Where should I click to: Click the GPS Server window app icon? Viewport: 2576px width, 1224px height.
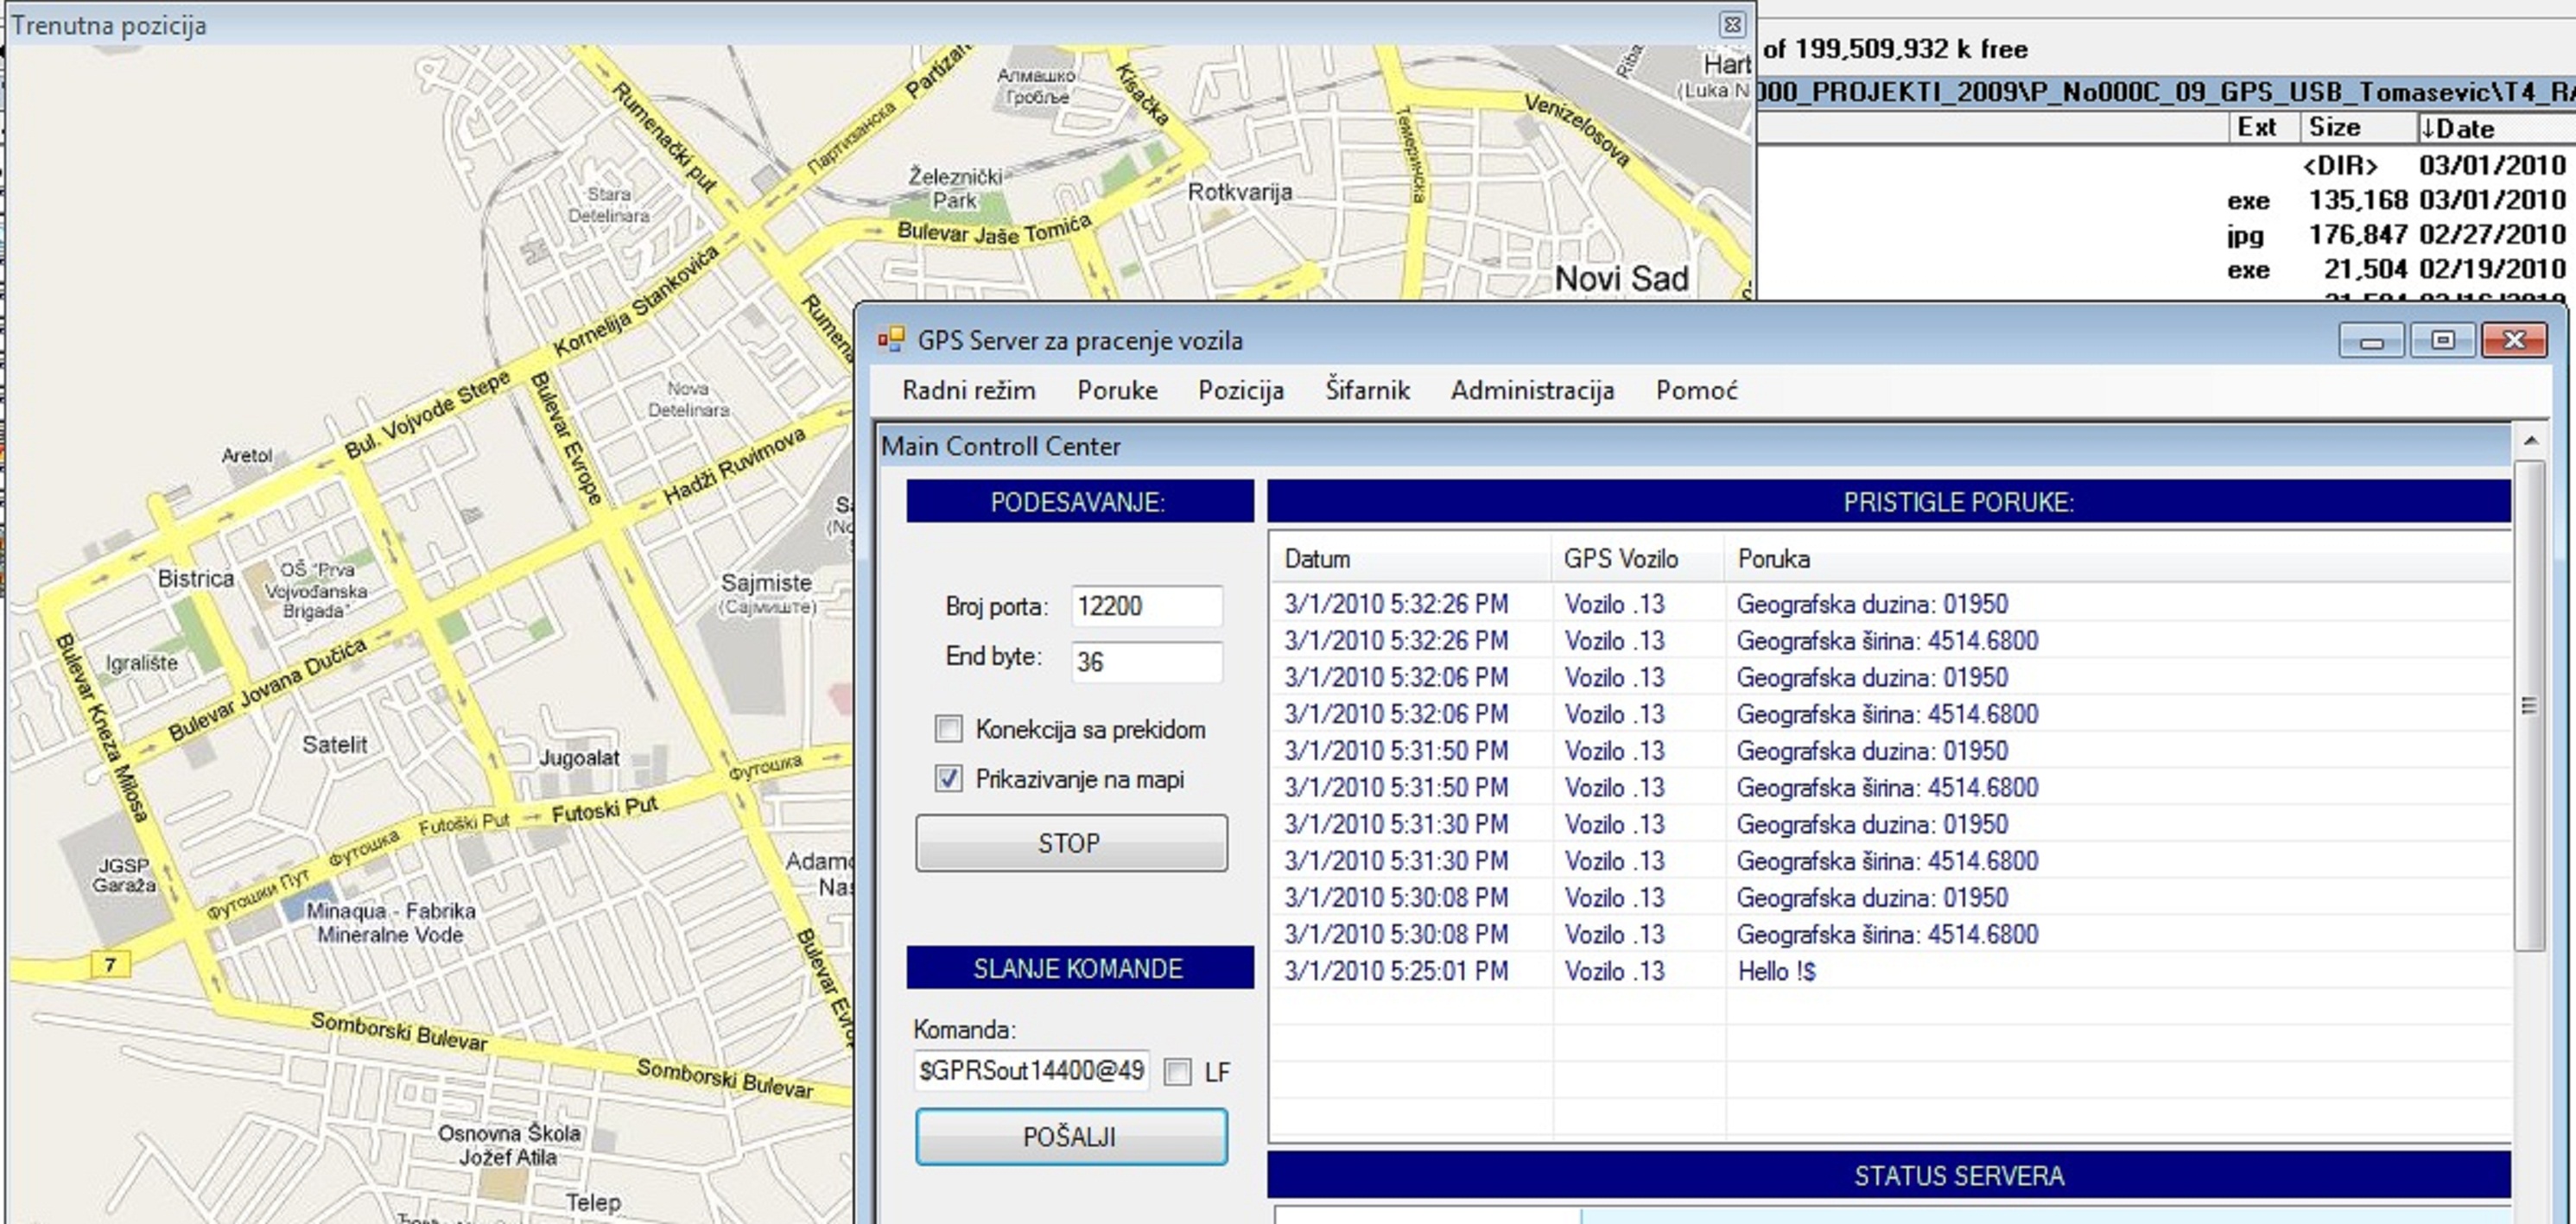(890, 340)
